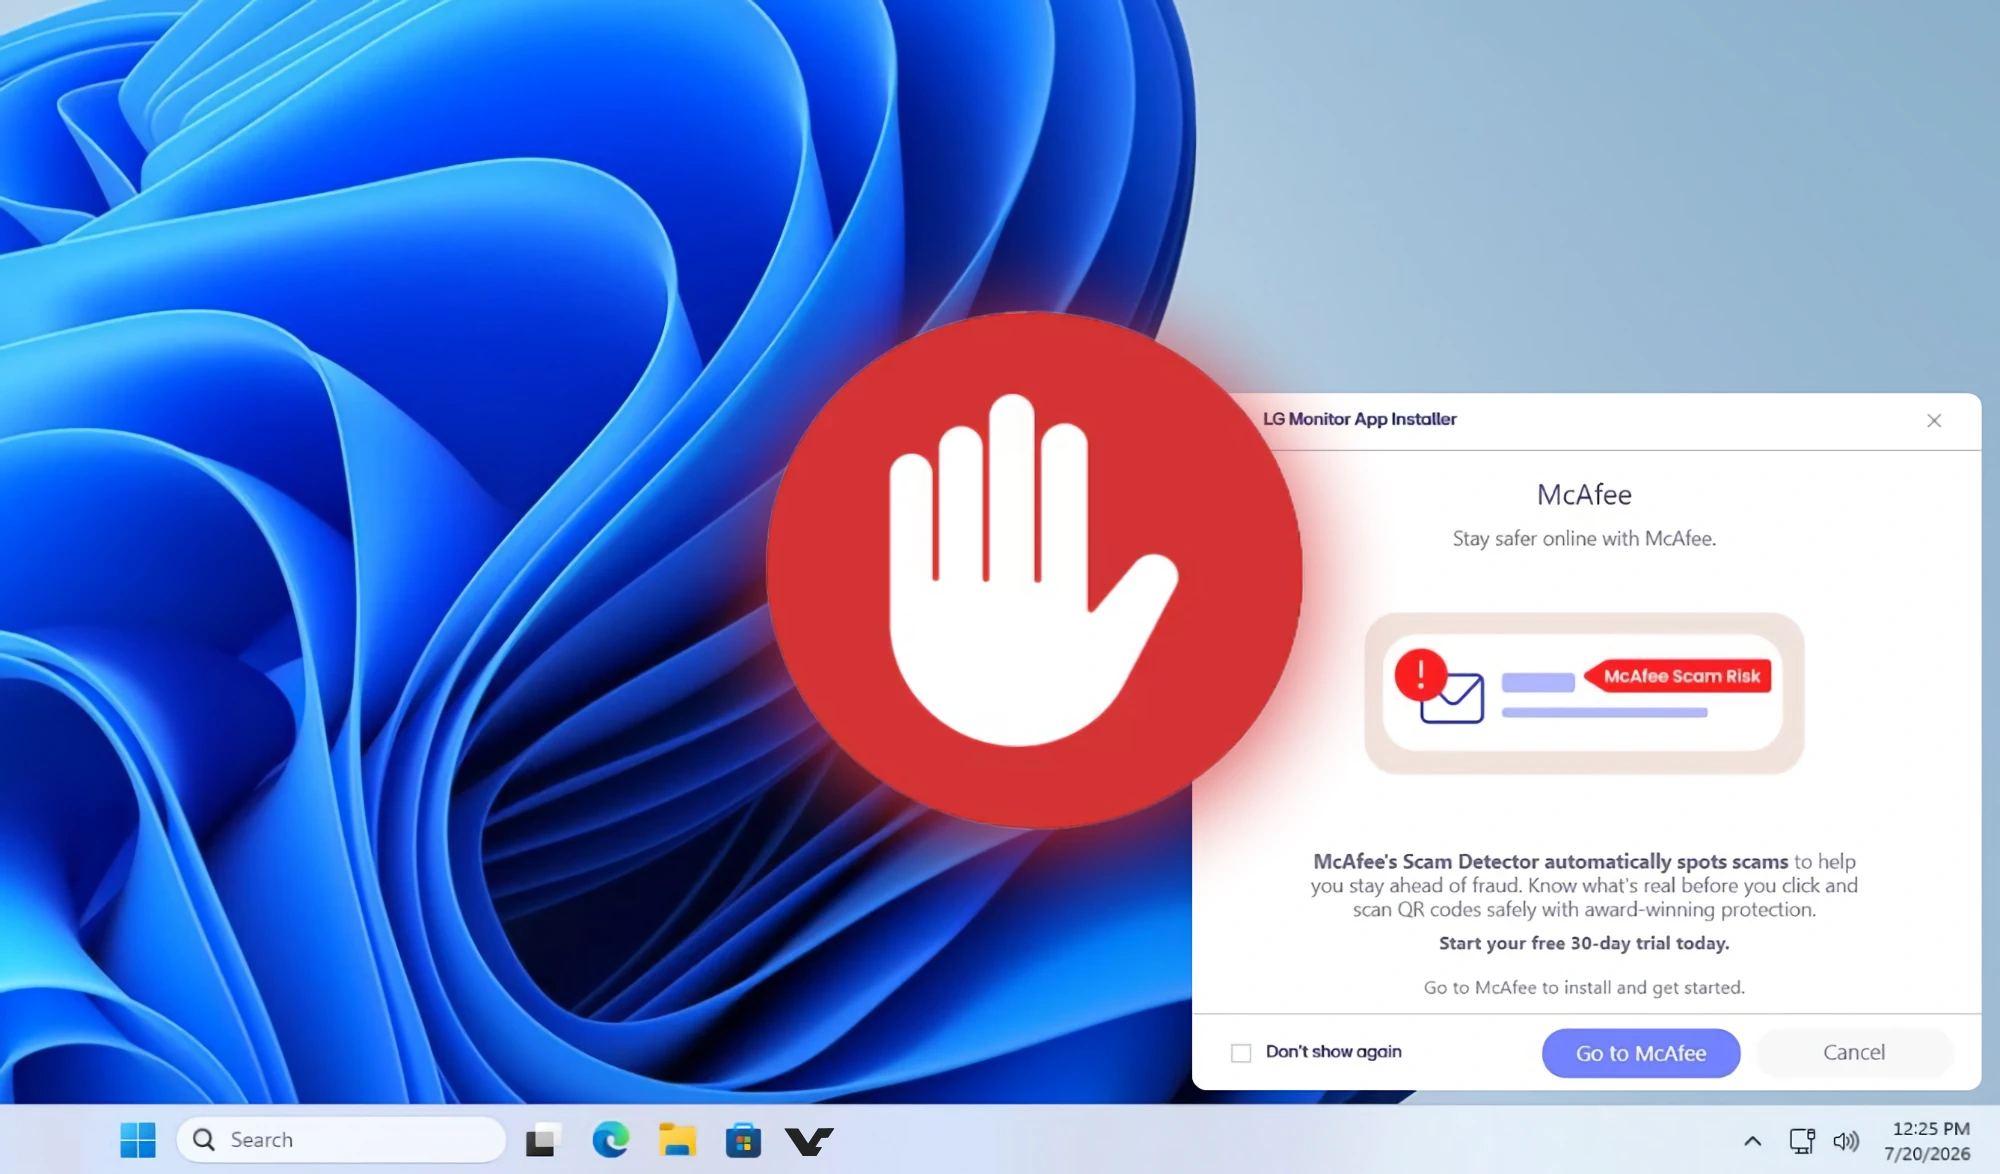2000x1174 pixels.
Task: Click the taskbar Search box
Action: 341,1140
